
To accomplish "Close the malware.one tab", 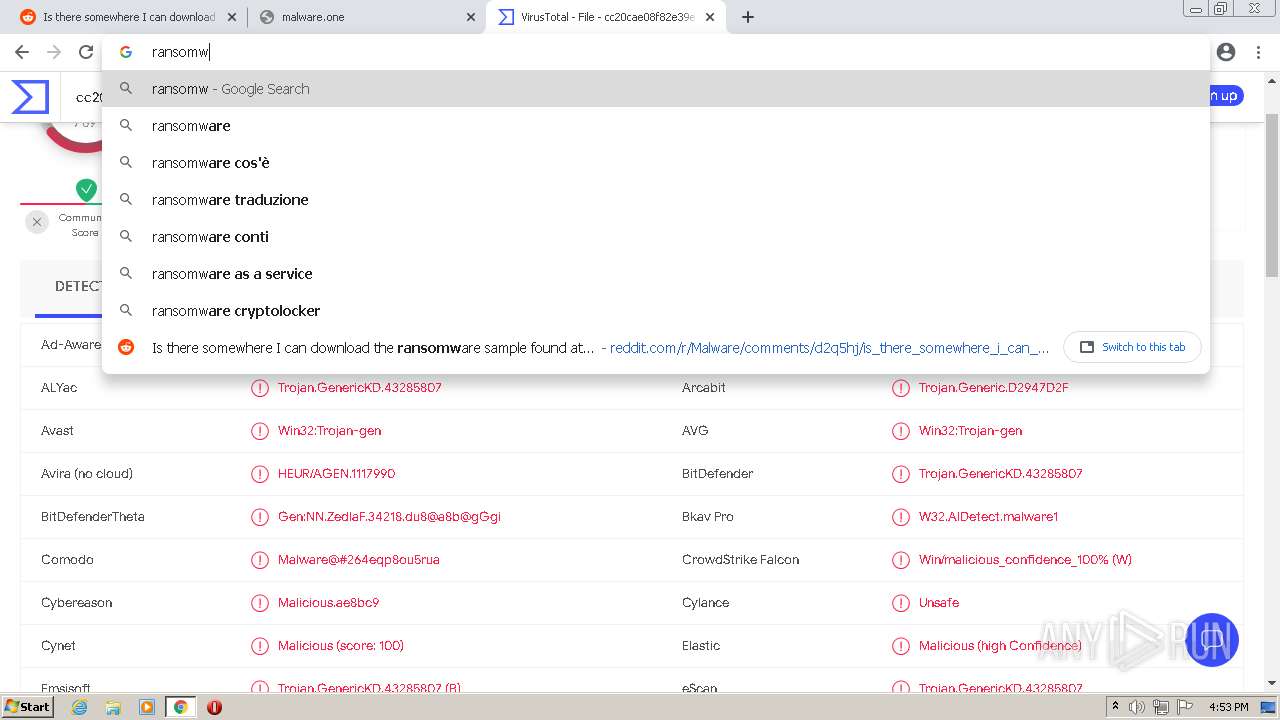I will (x=471, y=17).
